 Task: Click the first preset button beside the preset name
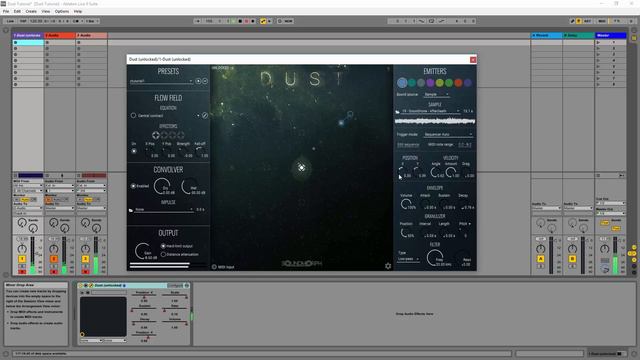pyautogui.click(x=198, y=81)
